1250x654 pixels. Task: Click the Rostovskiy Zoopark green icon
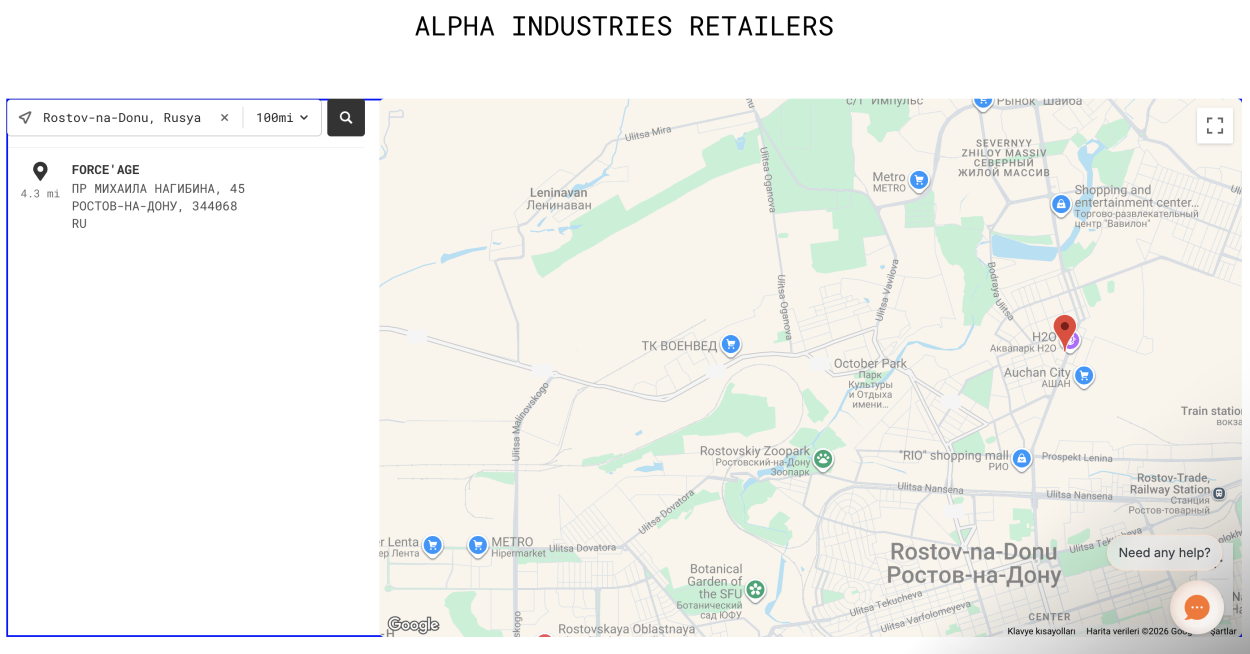[x=823, y=460]
